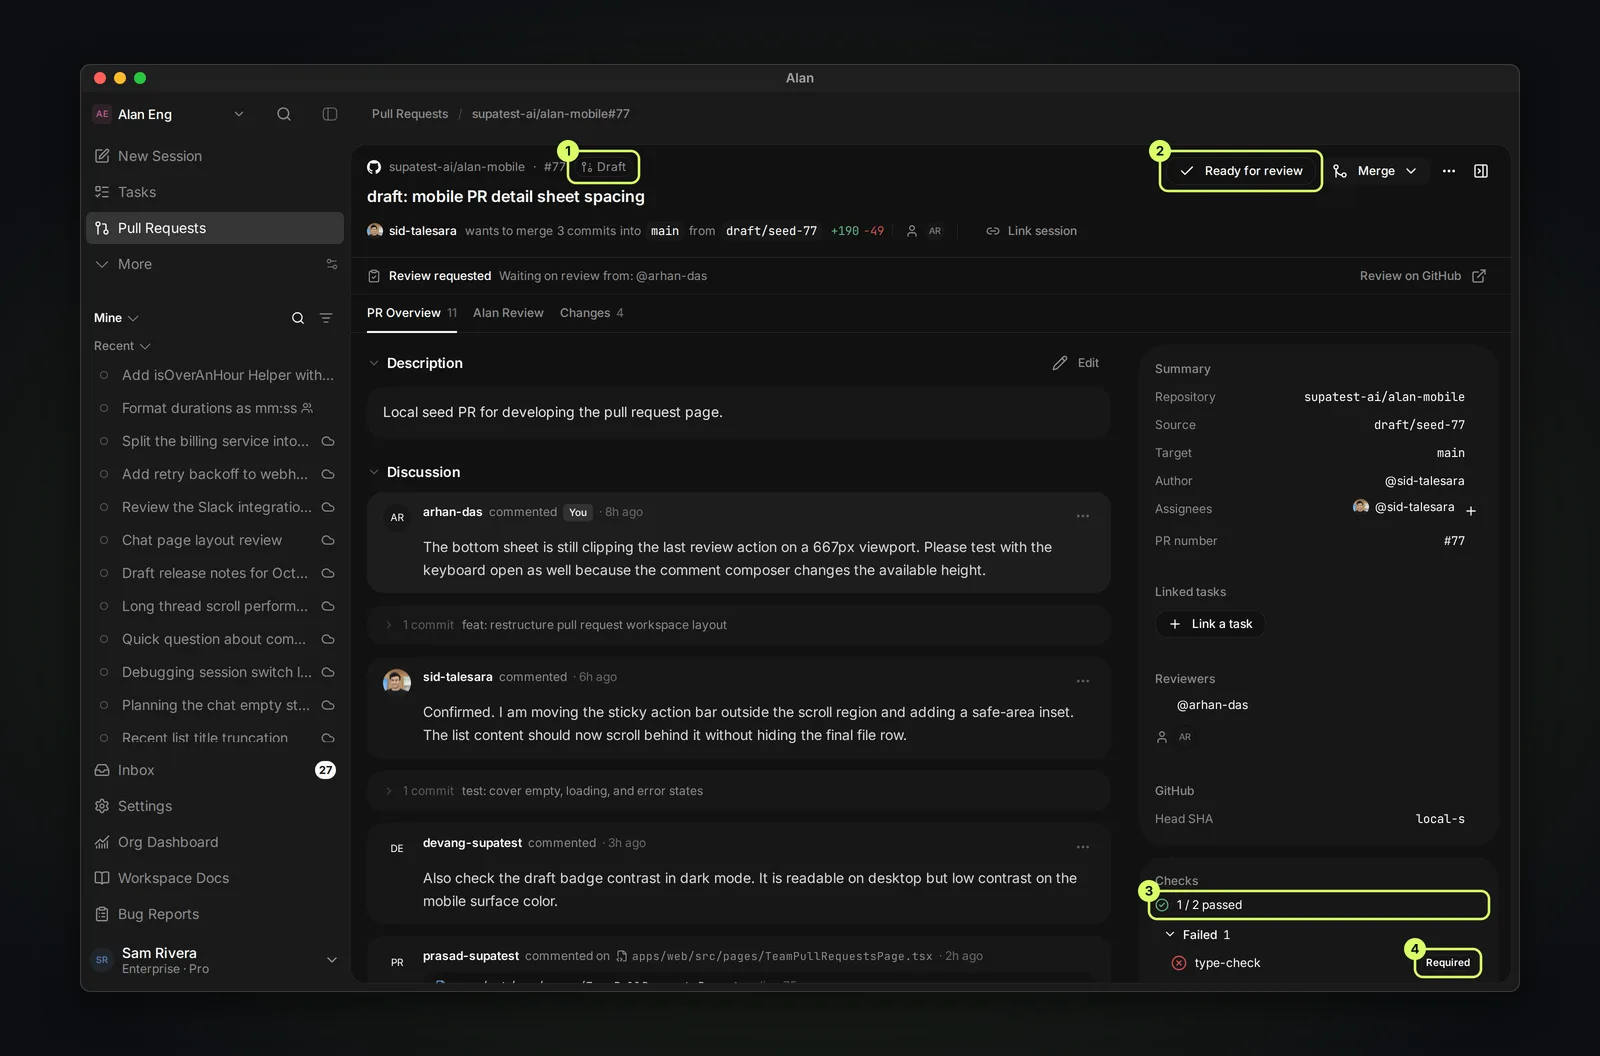Click the external link icon beside Review on GitHub
This screenshot has height=1056, width=1600.
(x=1479, y=276)
